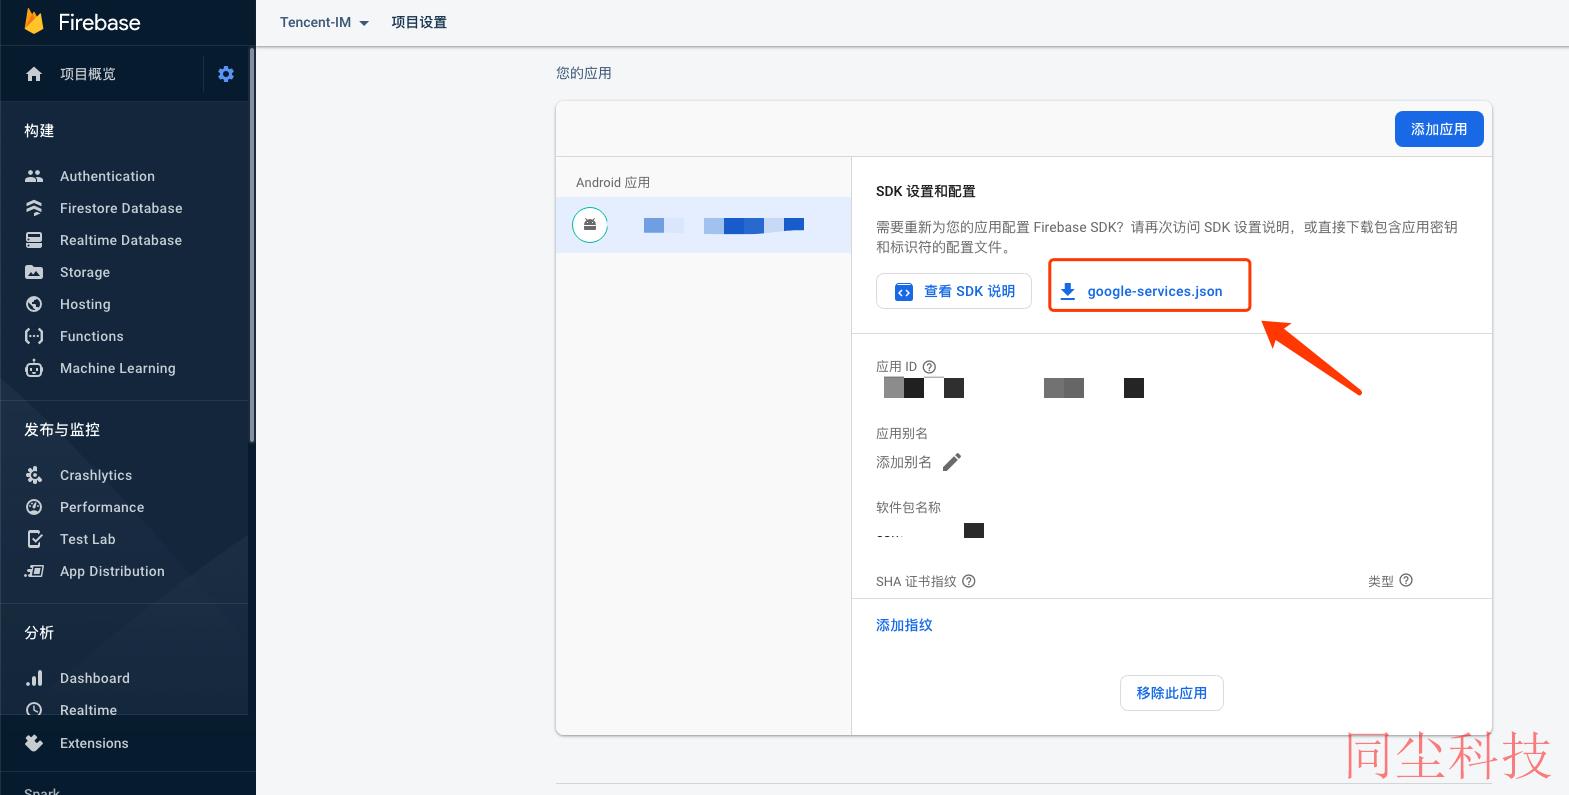Click the 查看 SDK 说明 button

tap(954, 291)
